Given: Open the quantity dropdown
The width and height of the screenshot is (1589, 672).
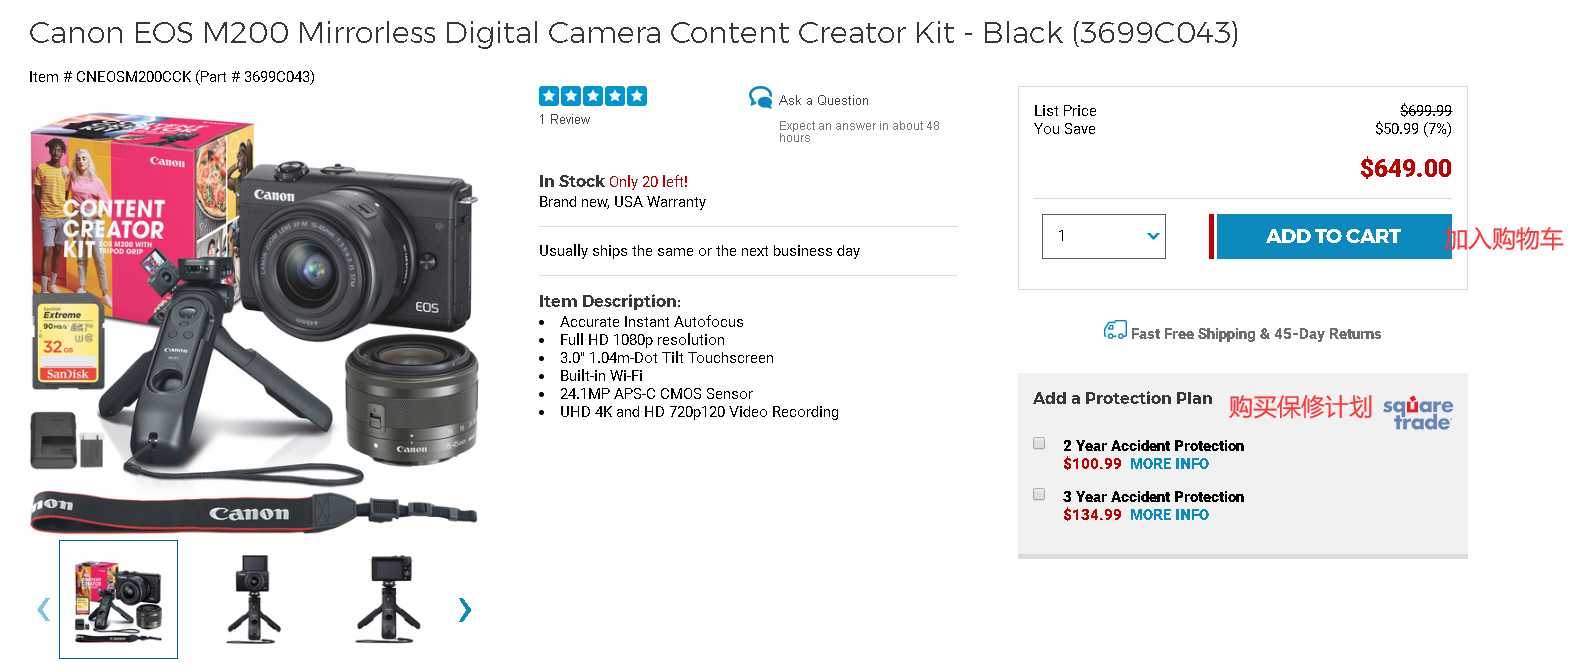Looking at the screenshot, I should (x=1103, y=236).
